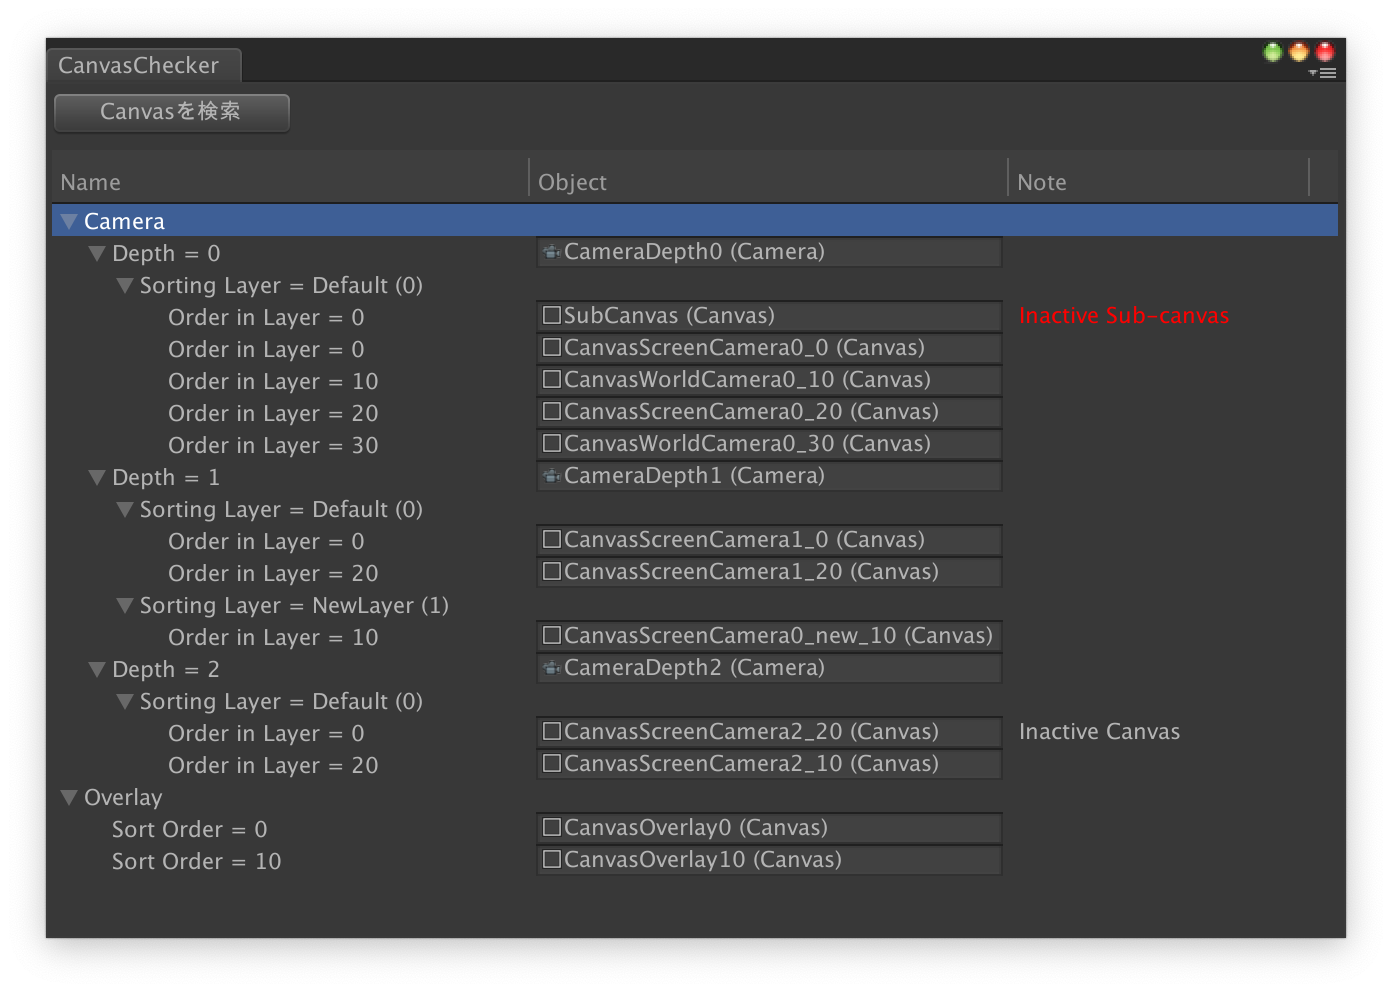Collapse Sorting Layer Default under Depth 1
The height and width of the screenshot is (992, 1392).
pyautogui.click(x=125, y=509)
